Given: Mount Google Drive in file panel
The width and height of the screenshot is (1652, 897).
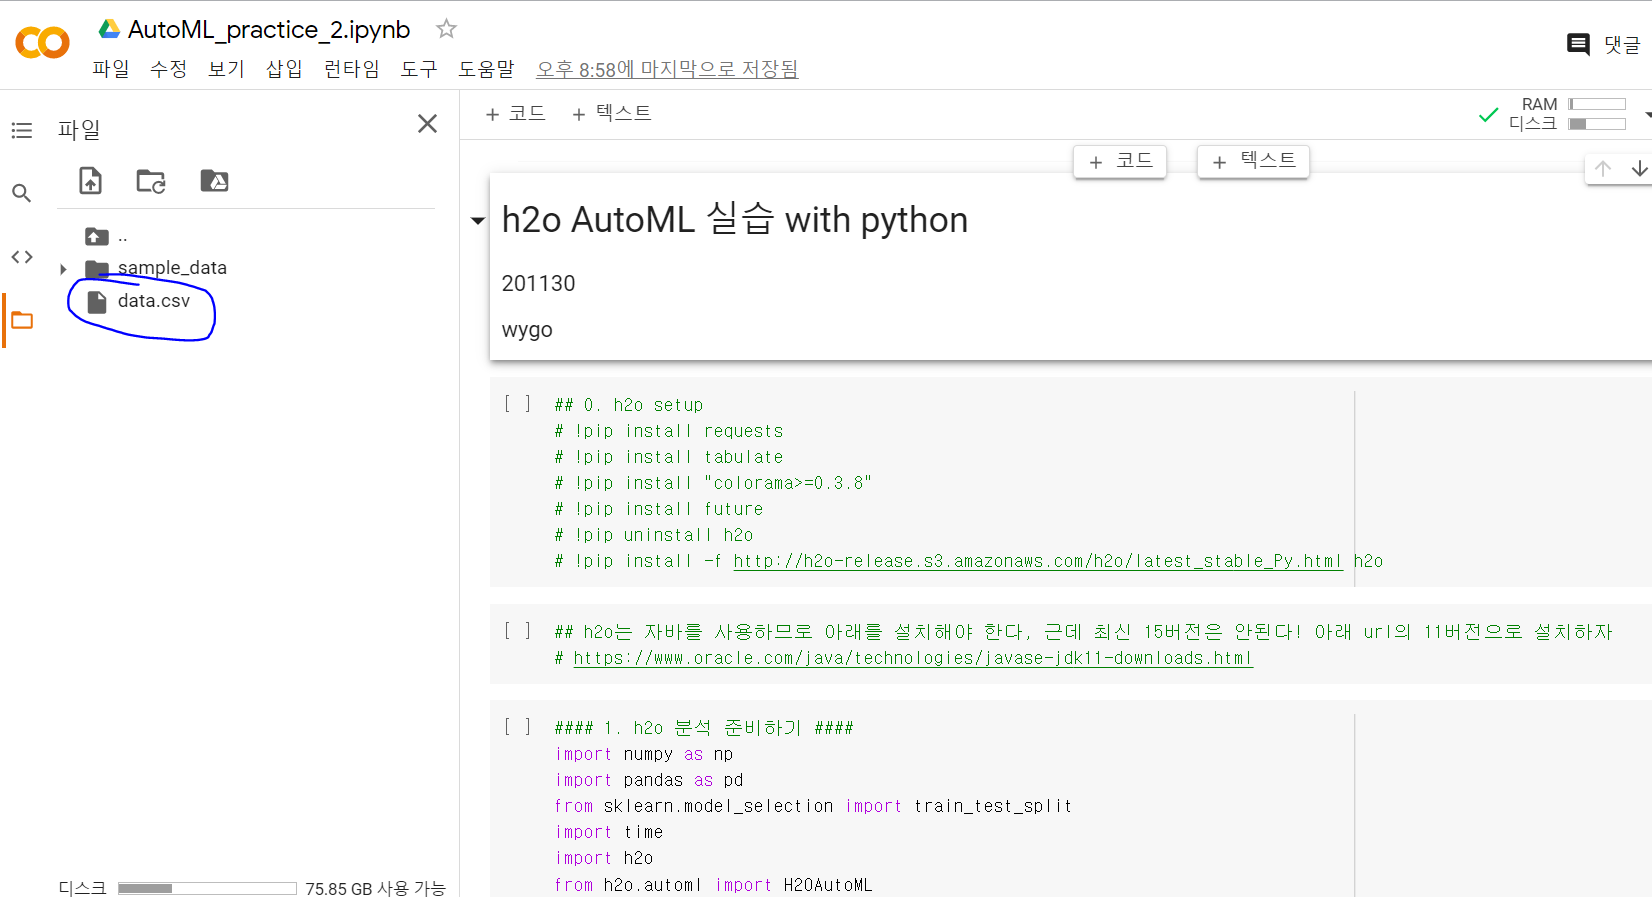Looking at the screenshot, I should tap(214, 181).
